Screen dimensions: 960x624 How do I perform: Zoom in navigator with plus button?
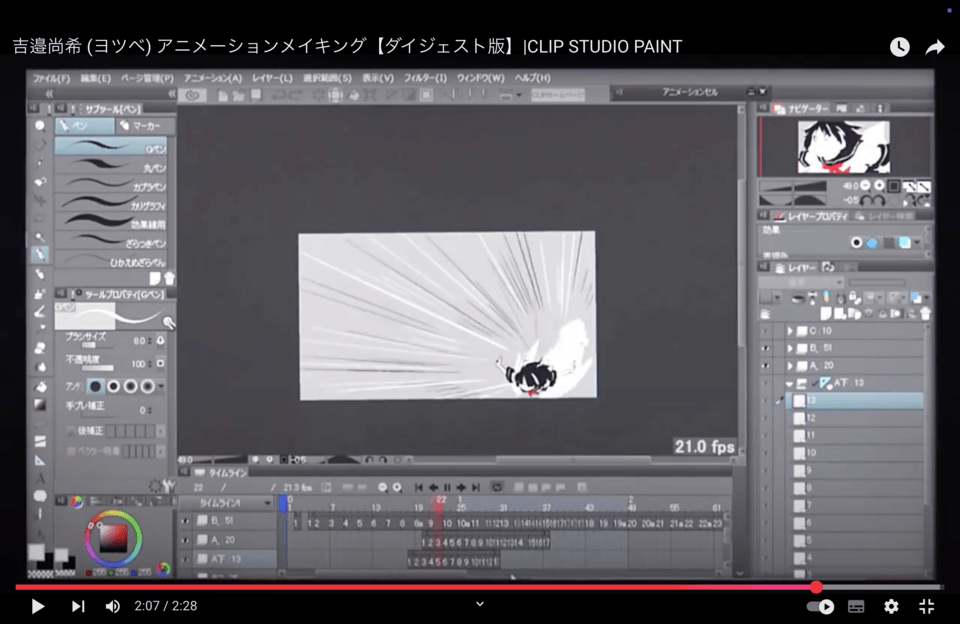point(879,185)
